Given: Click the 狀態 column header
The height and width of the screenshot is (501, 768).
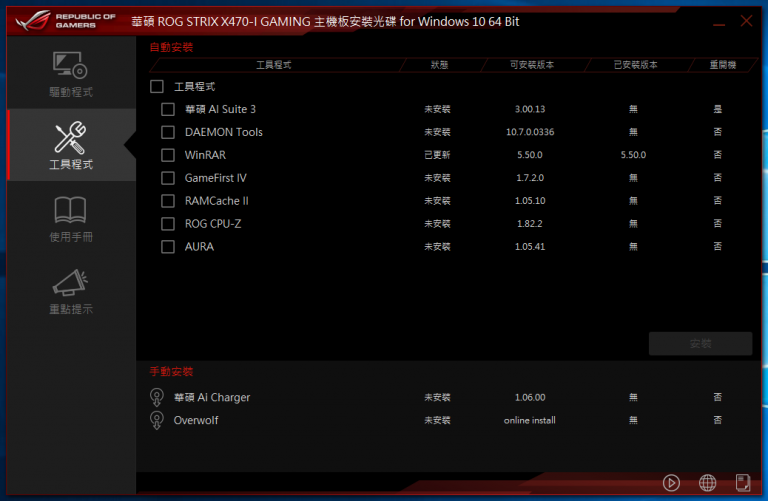Looking at the screenshot, I should tap(439, 65).
